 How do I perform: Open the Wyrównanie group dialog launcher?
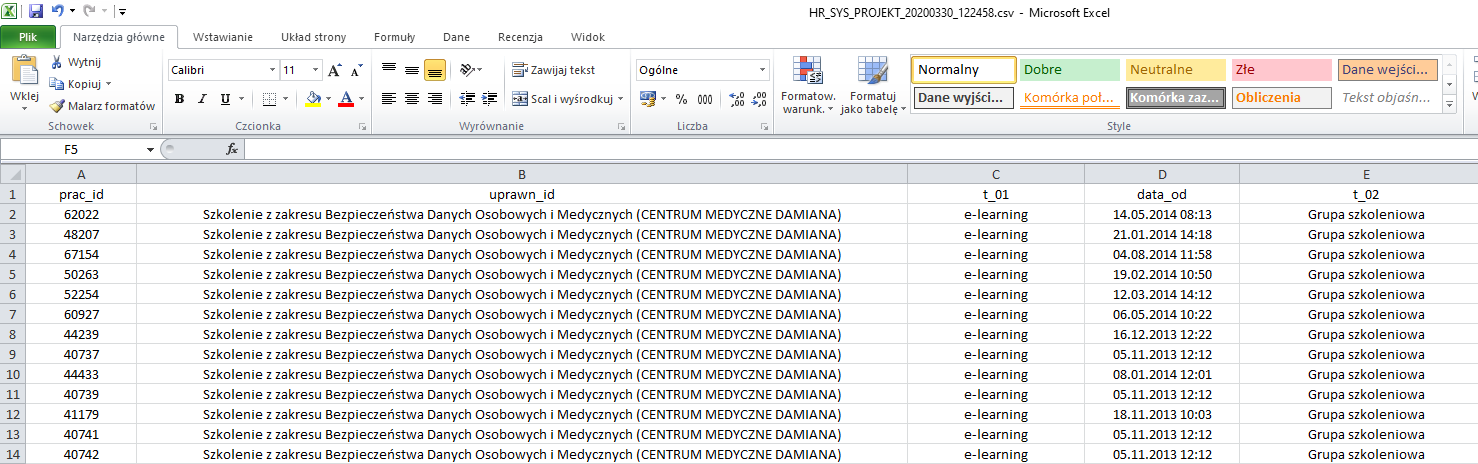(622, 127)
